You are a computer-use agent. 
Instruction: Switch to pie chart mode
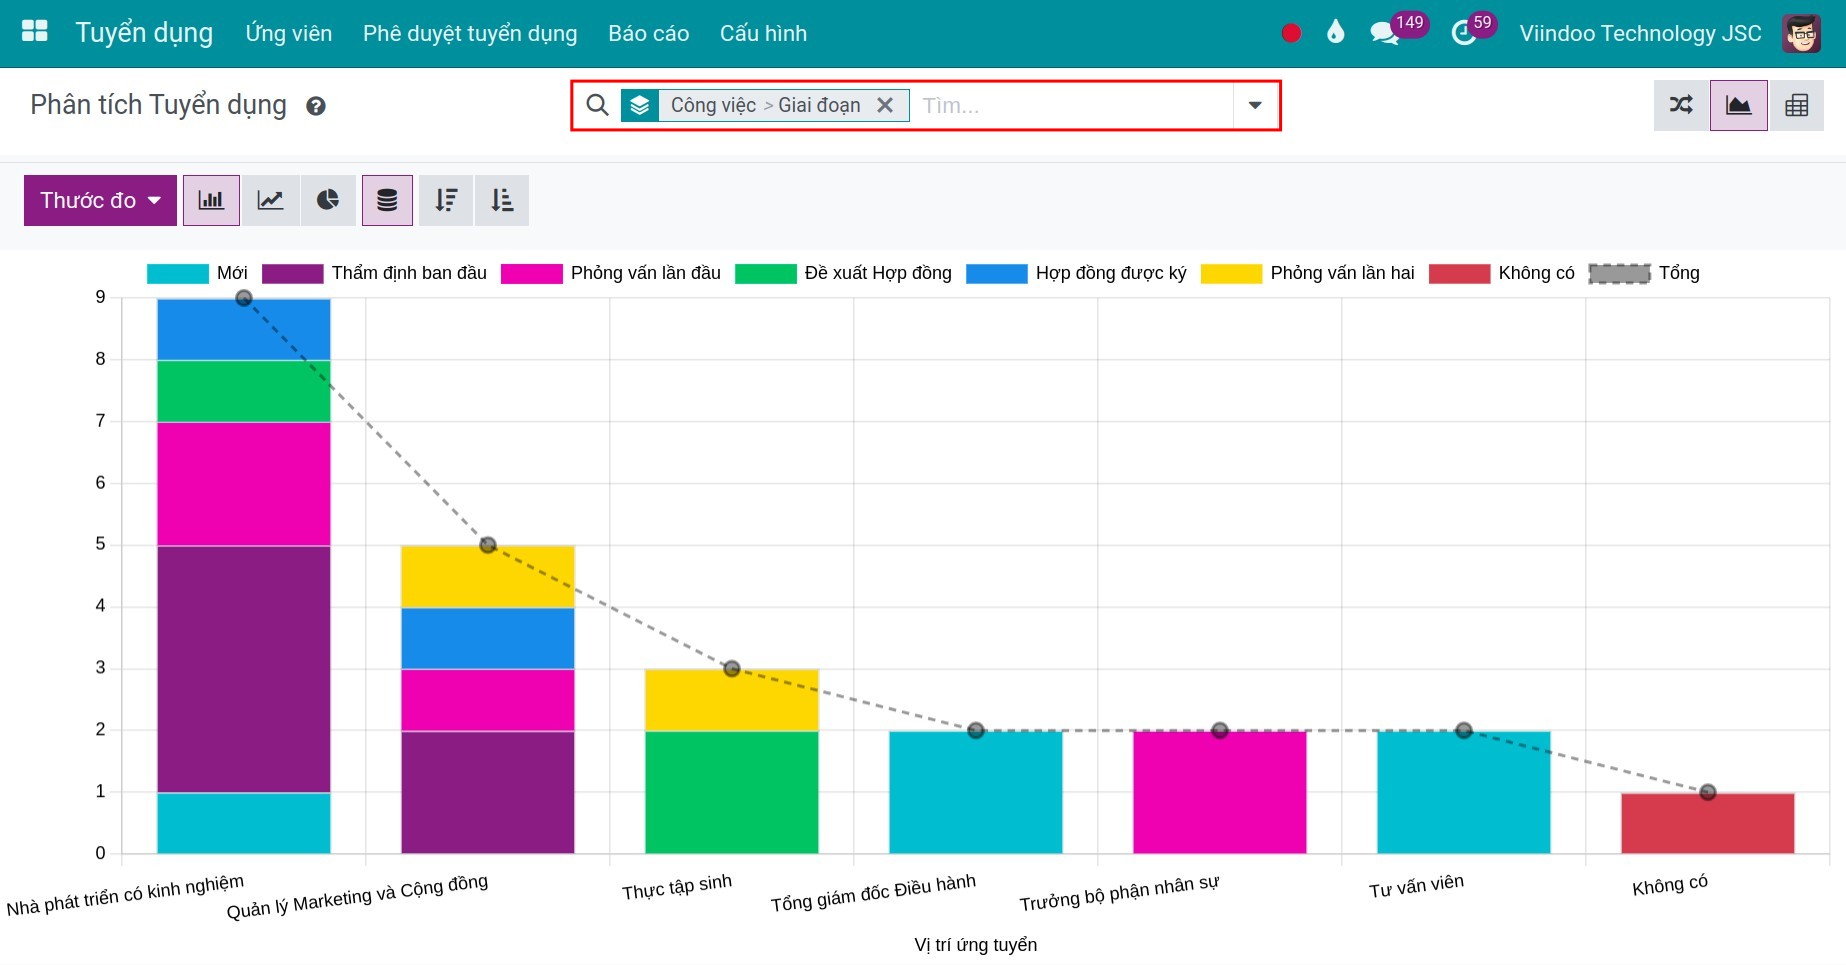coord(328,200)
